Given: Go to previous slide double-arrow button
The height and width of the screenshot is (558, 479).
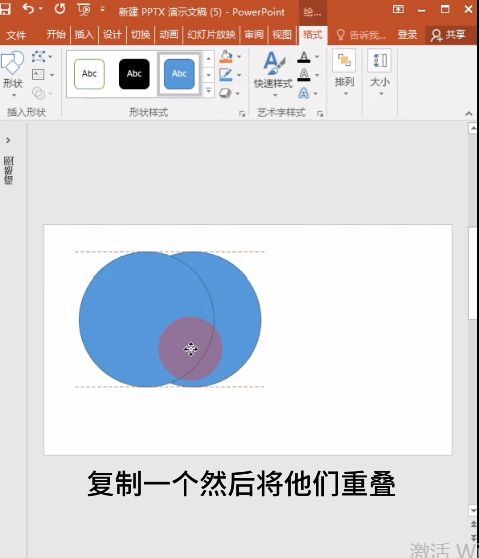Looking at the screenshot, I should click(473, 525).
